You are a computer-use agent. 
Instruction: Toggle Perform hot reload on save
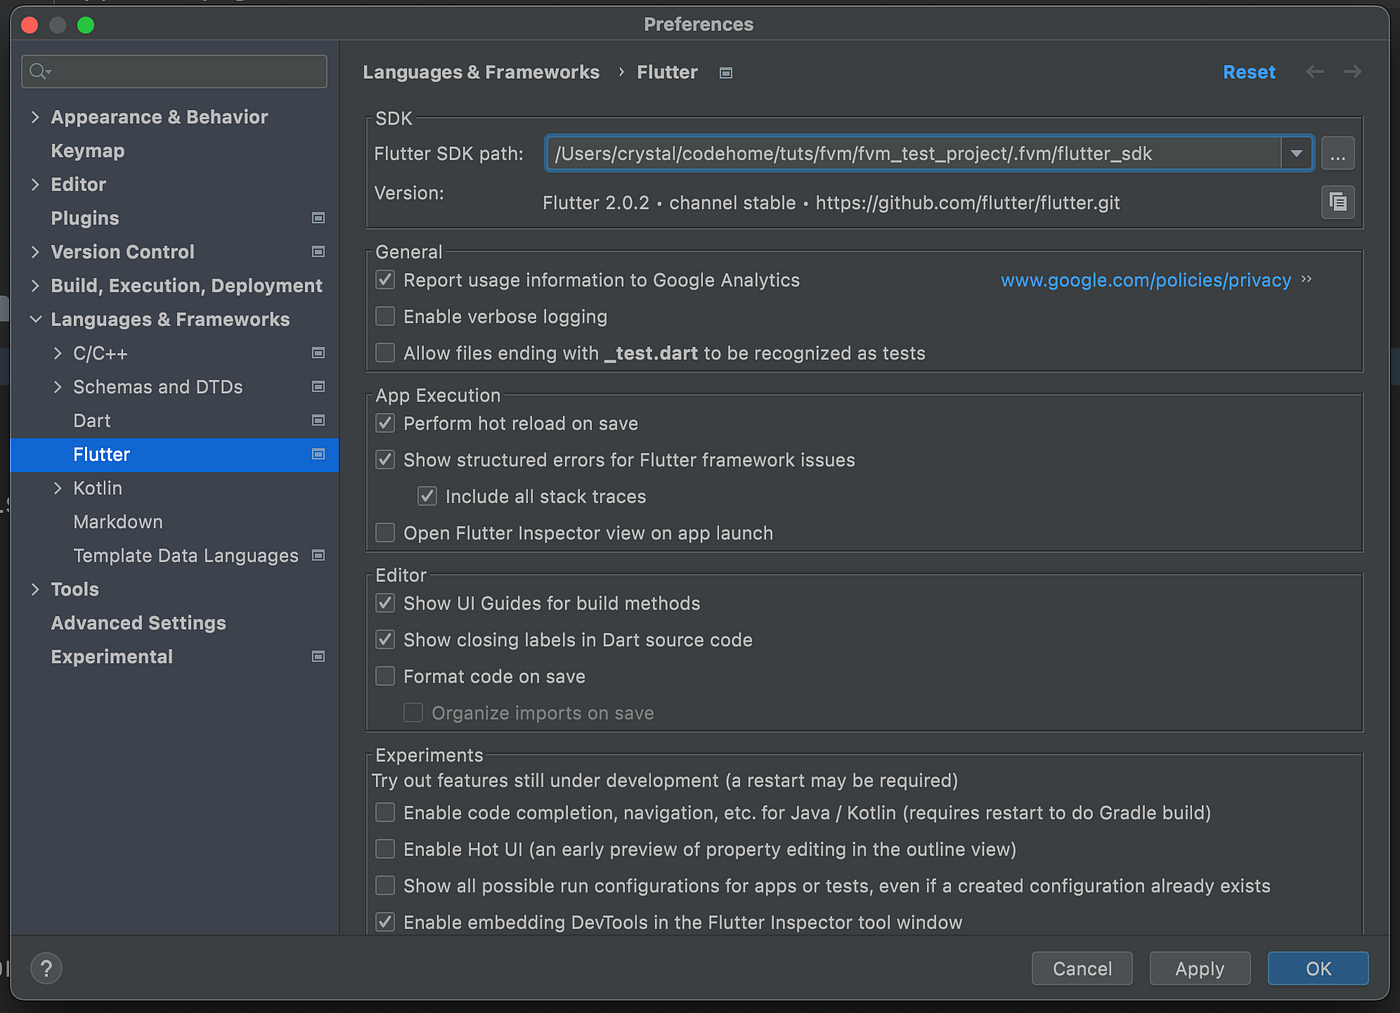[x=385, y=424]
